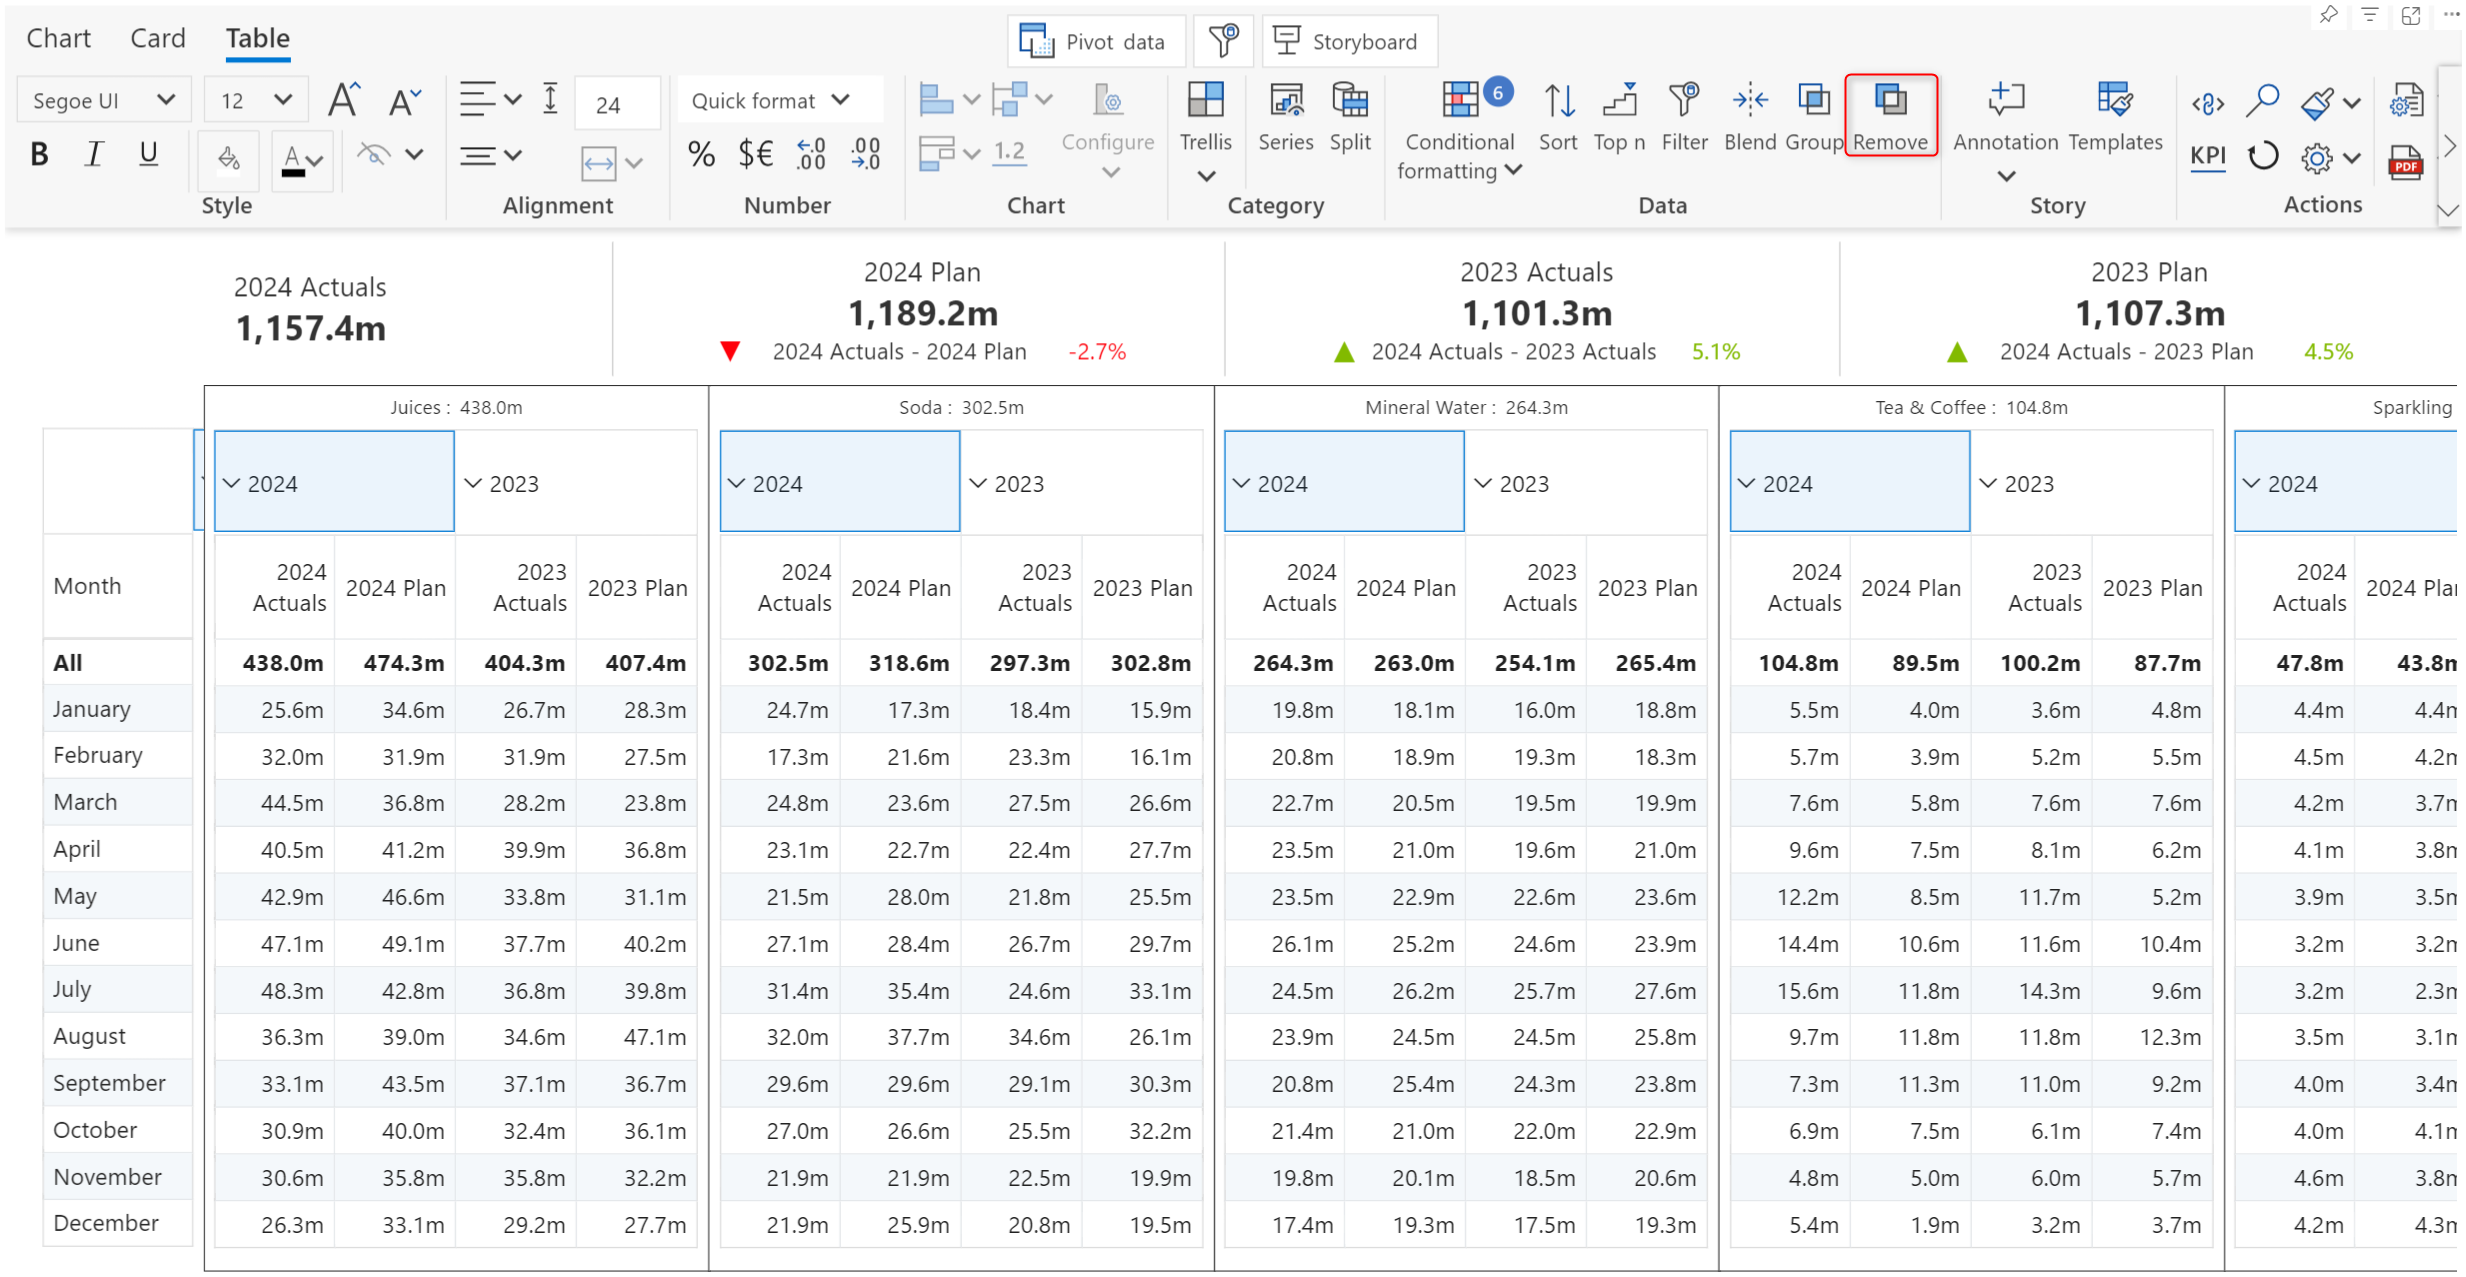Click the Storyboard button

[1348, 41]
